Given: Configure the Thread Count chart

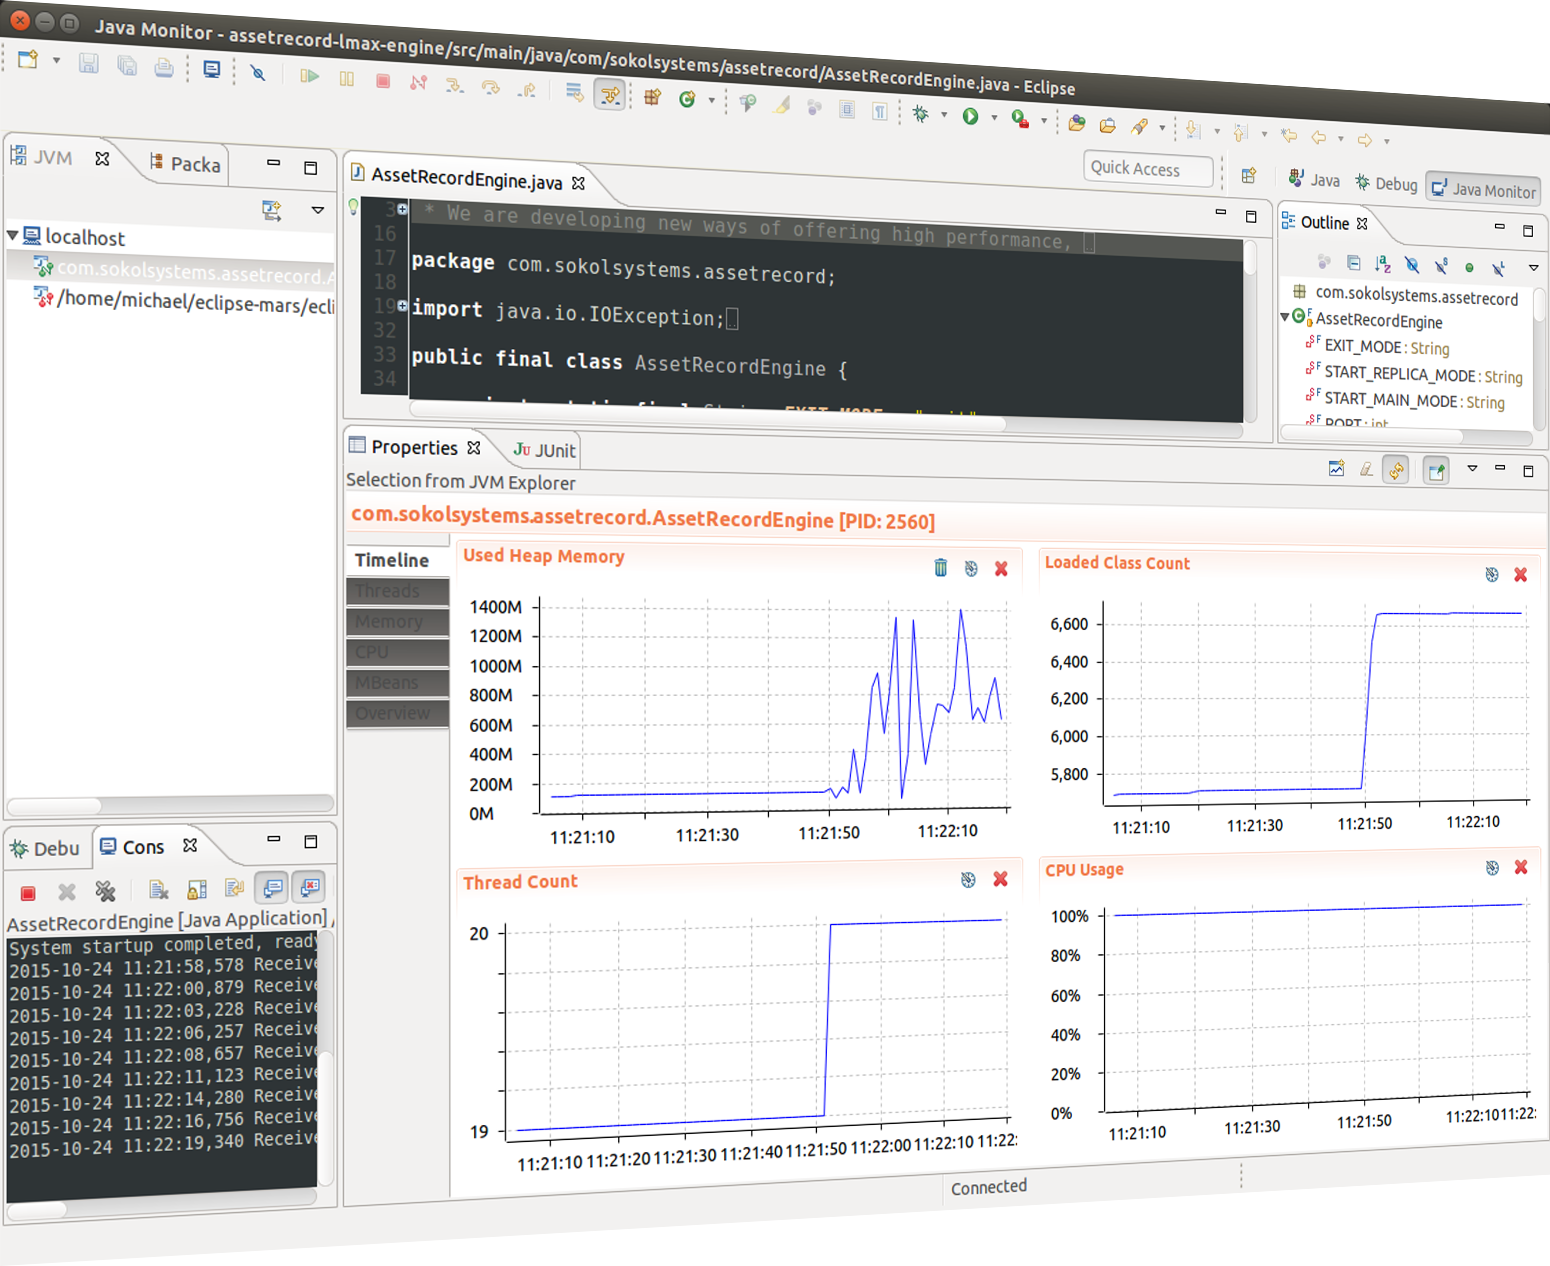Looking at the screenshot, I should tap(968, 879).
